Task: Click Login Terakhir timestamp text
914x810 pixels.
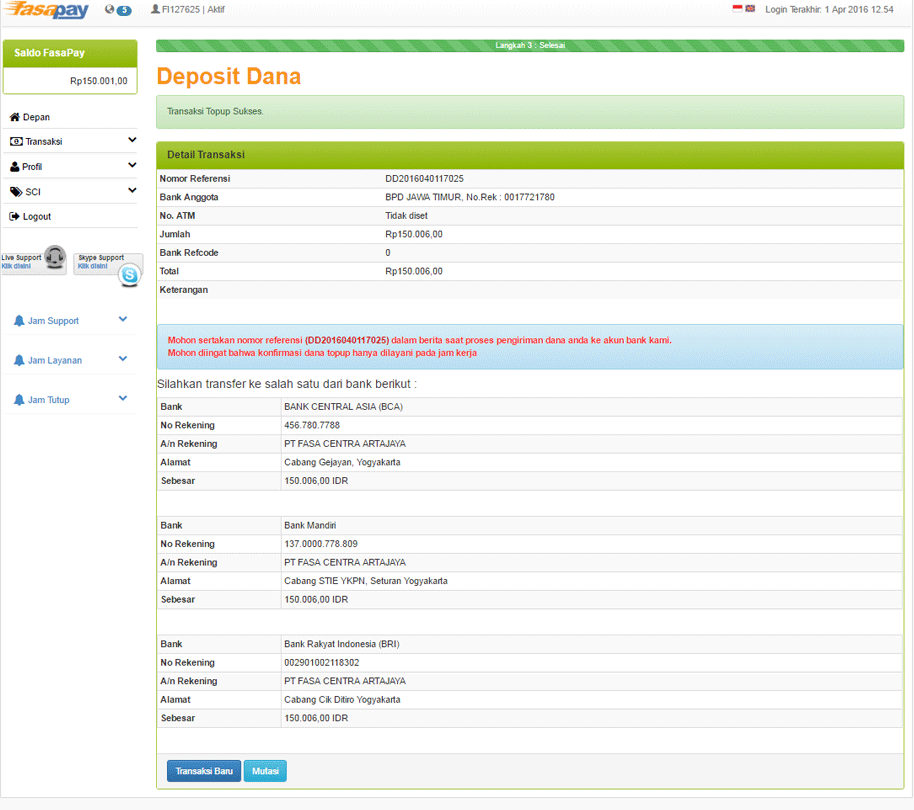Action: (x=829, y=9)
